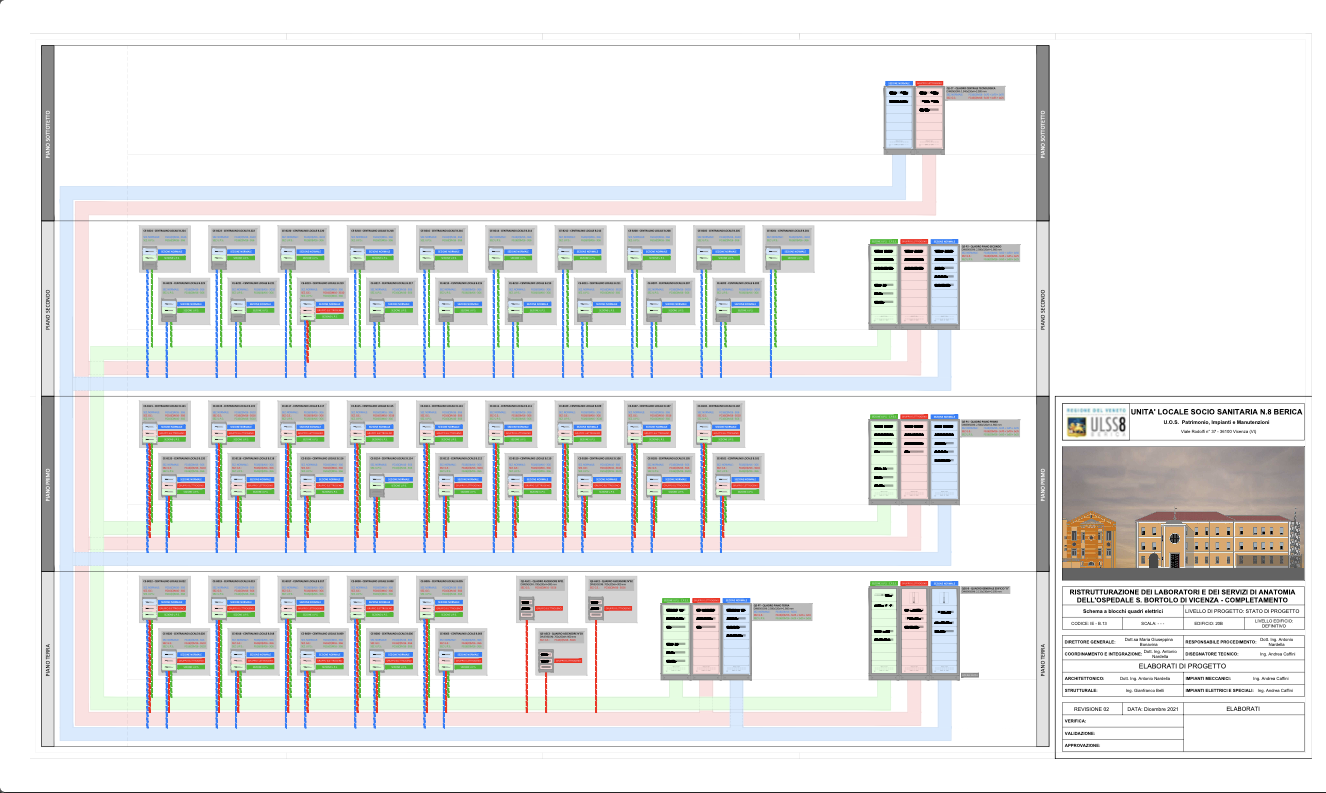Click the green cabinet of second floor switchboard

click(x=883, y=285)
